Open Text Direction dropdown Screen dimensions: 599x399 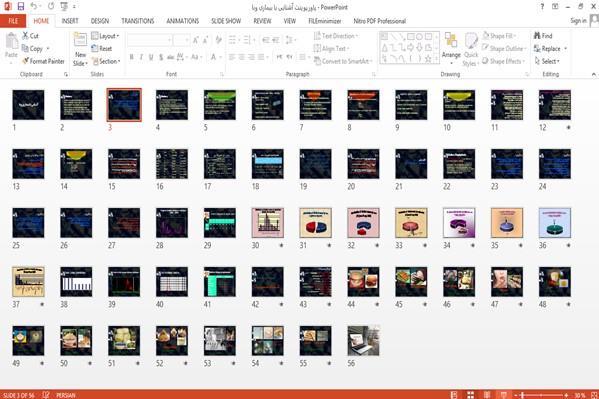[336, 36]
